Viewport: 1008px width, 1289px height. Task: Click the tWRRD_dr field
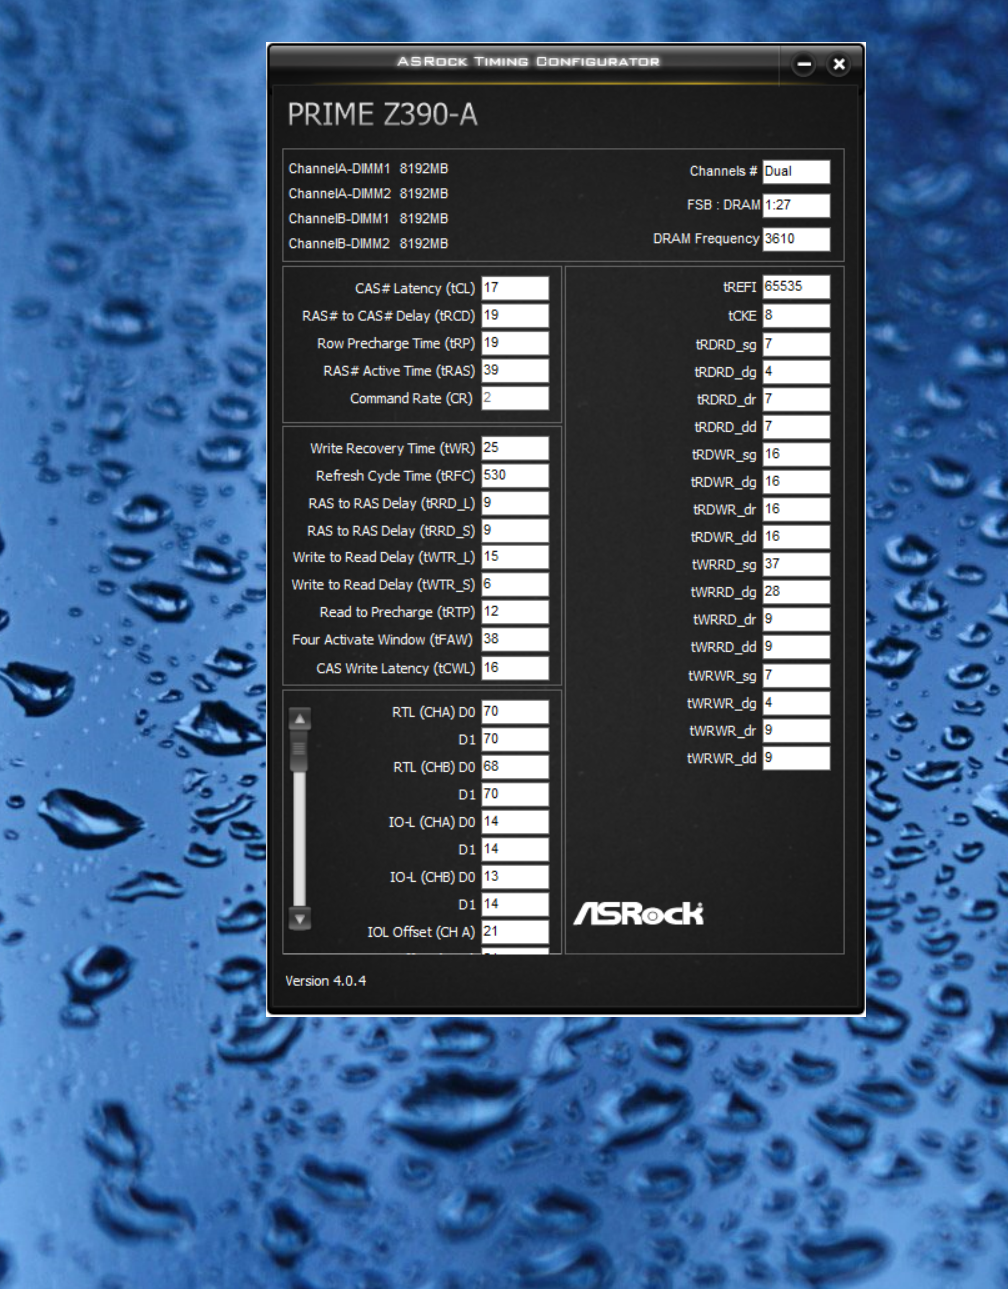(796, 620)
